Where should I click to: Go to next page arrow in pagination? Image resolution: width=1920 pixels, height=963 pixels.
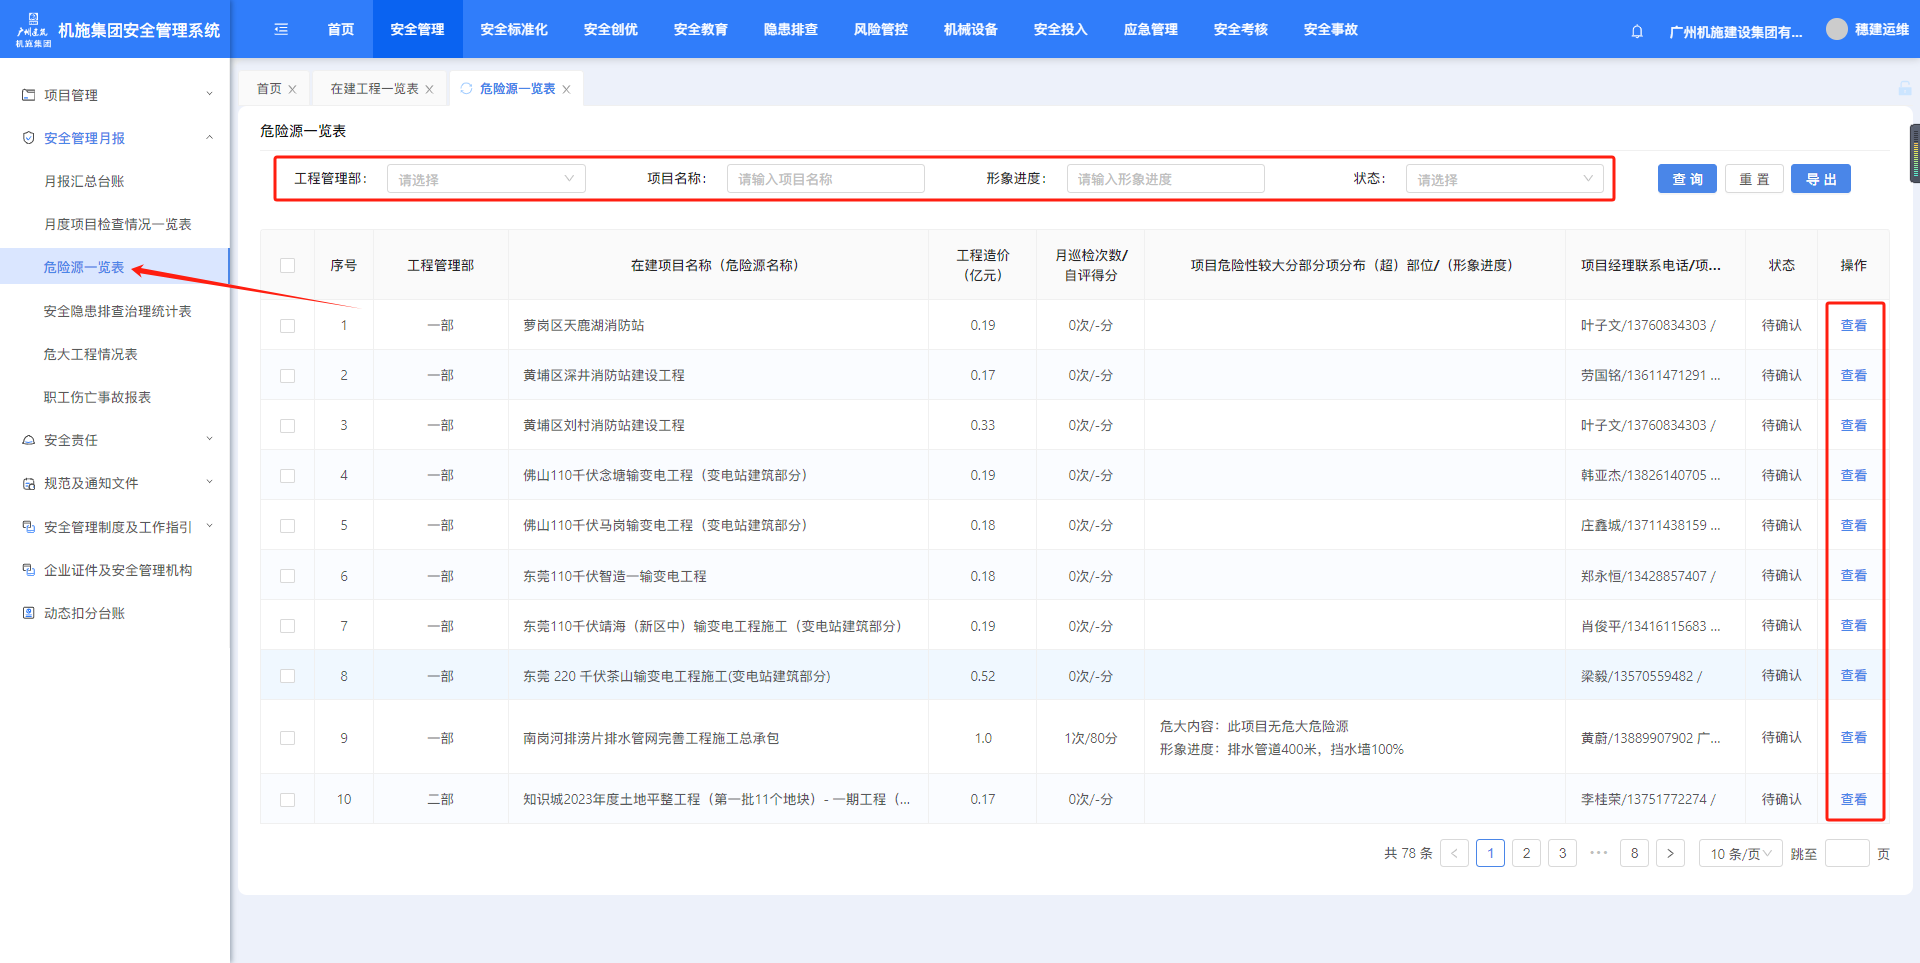point(1670,853)
